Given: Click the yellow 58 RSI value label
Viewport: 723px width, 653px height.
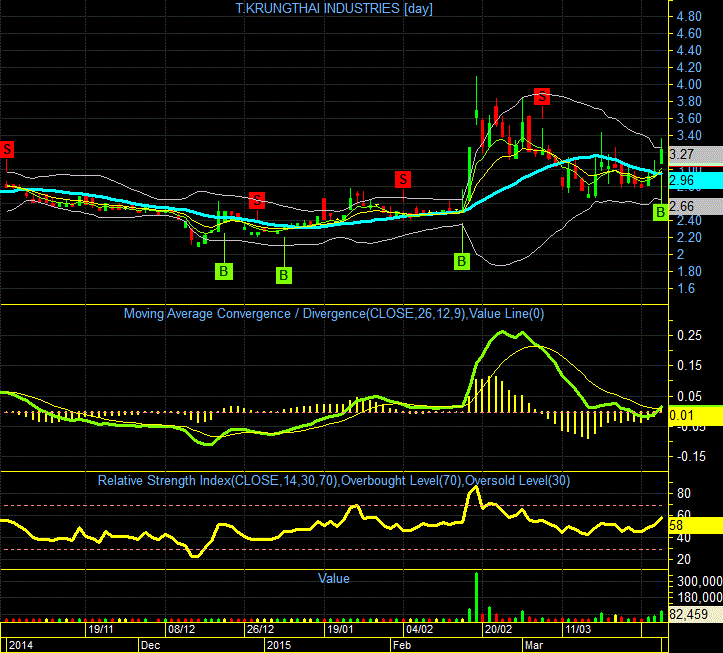Looking at the screenshot, I should [x=695, y=525].
